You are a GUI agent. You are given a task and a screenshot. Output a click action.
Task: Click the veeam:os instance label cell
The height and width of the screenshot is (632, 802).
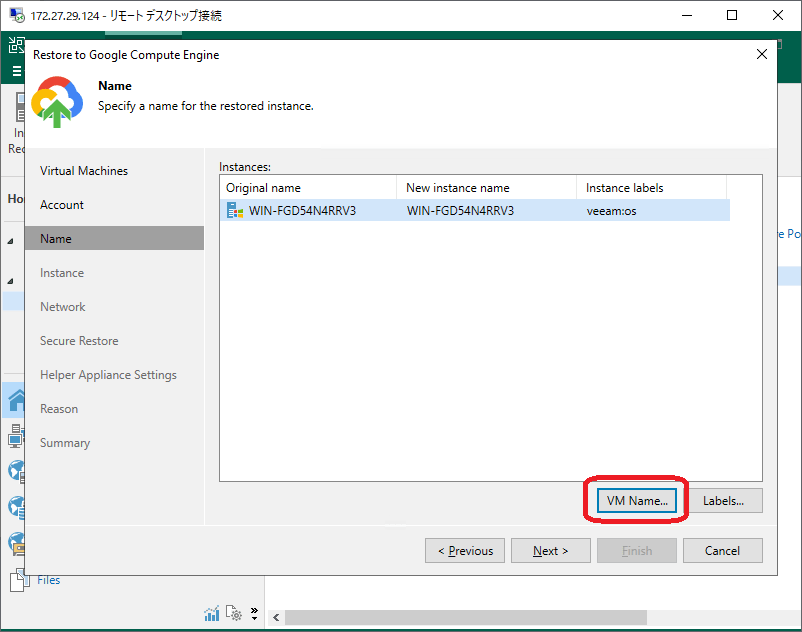pos(611,211)
